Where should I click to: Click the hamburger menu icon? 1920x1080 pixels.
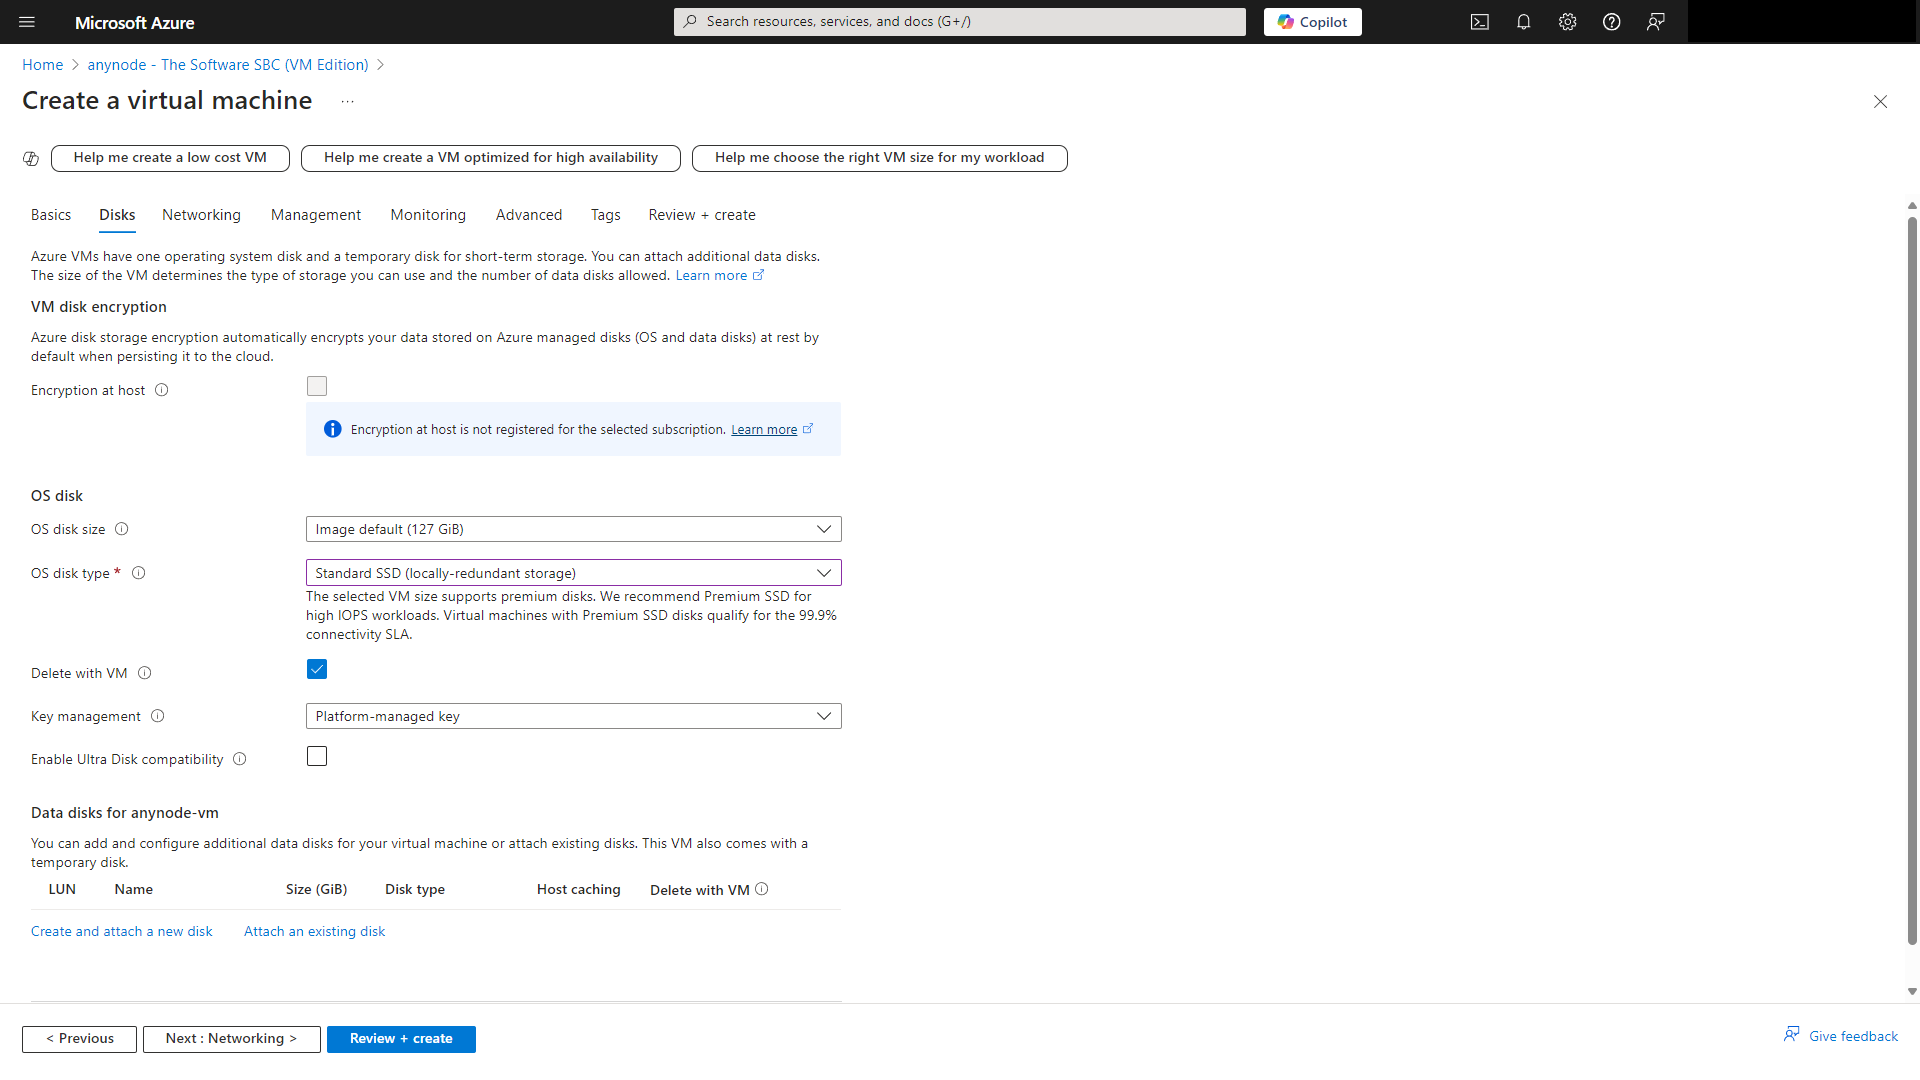point(25,22)
